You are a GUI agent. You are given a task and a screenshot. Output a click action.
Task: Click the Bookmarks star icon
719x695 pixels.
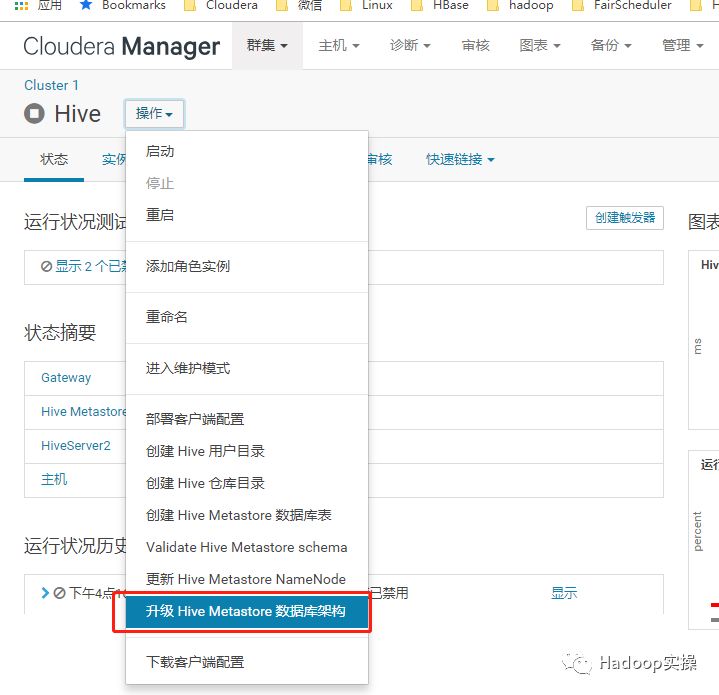[86, 5]
